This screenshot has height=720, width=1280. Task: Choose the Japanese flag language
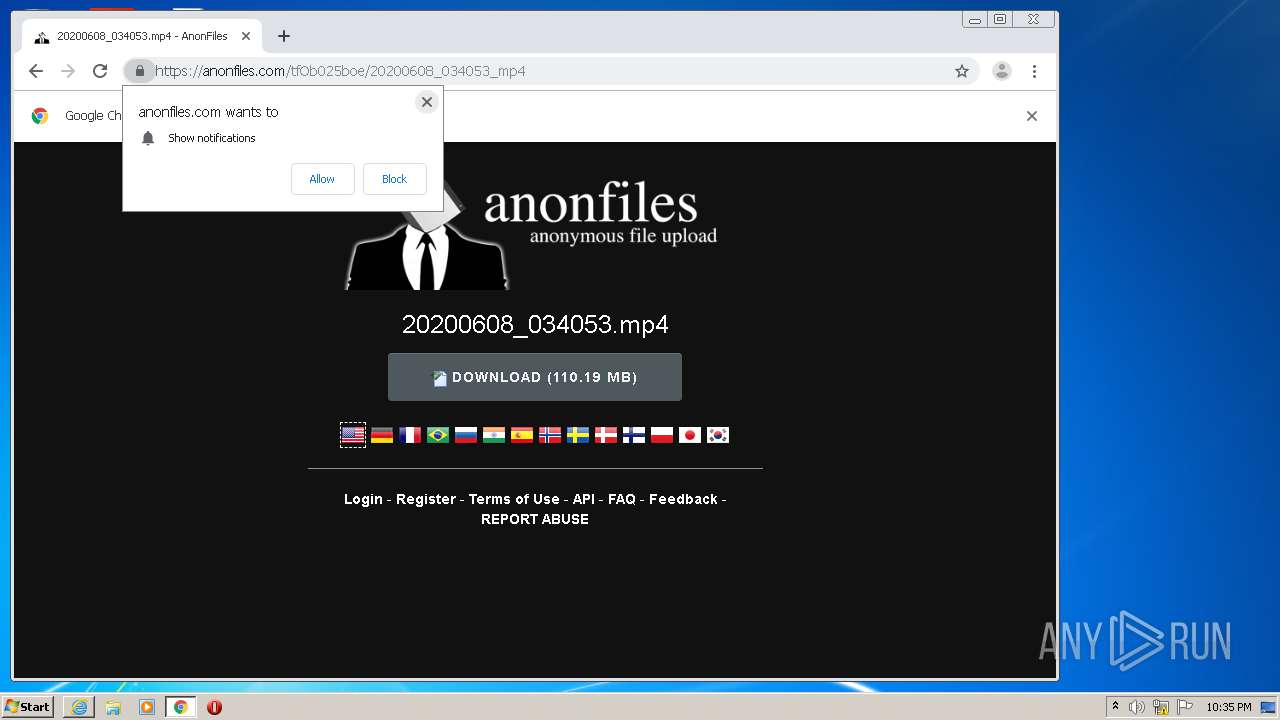point(690,435)
